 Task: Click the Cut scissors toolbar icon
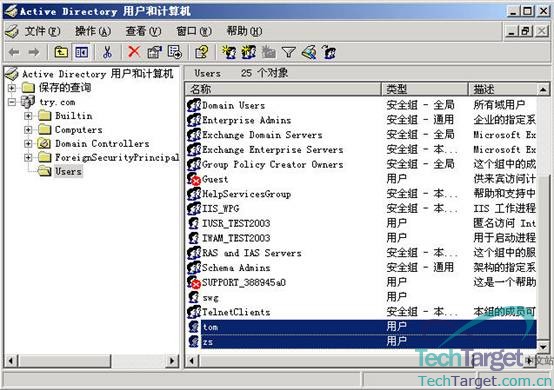pos(107,52)
